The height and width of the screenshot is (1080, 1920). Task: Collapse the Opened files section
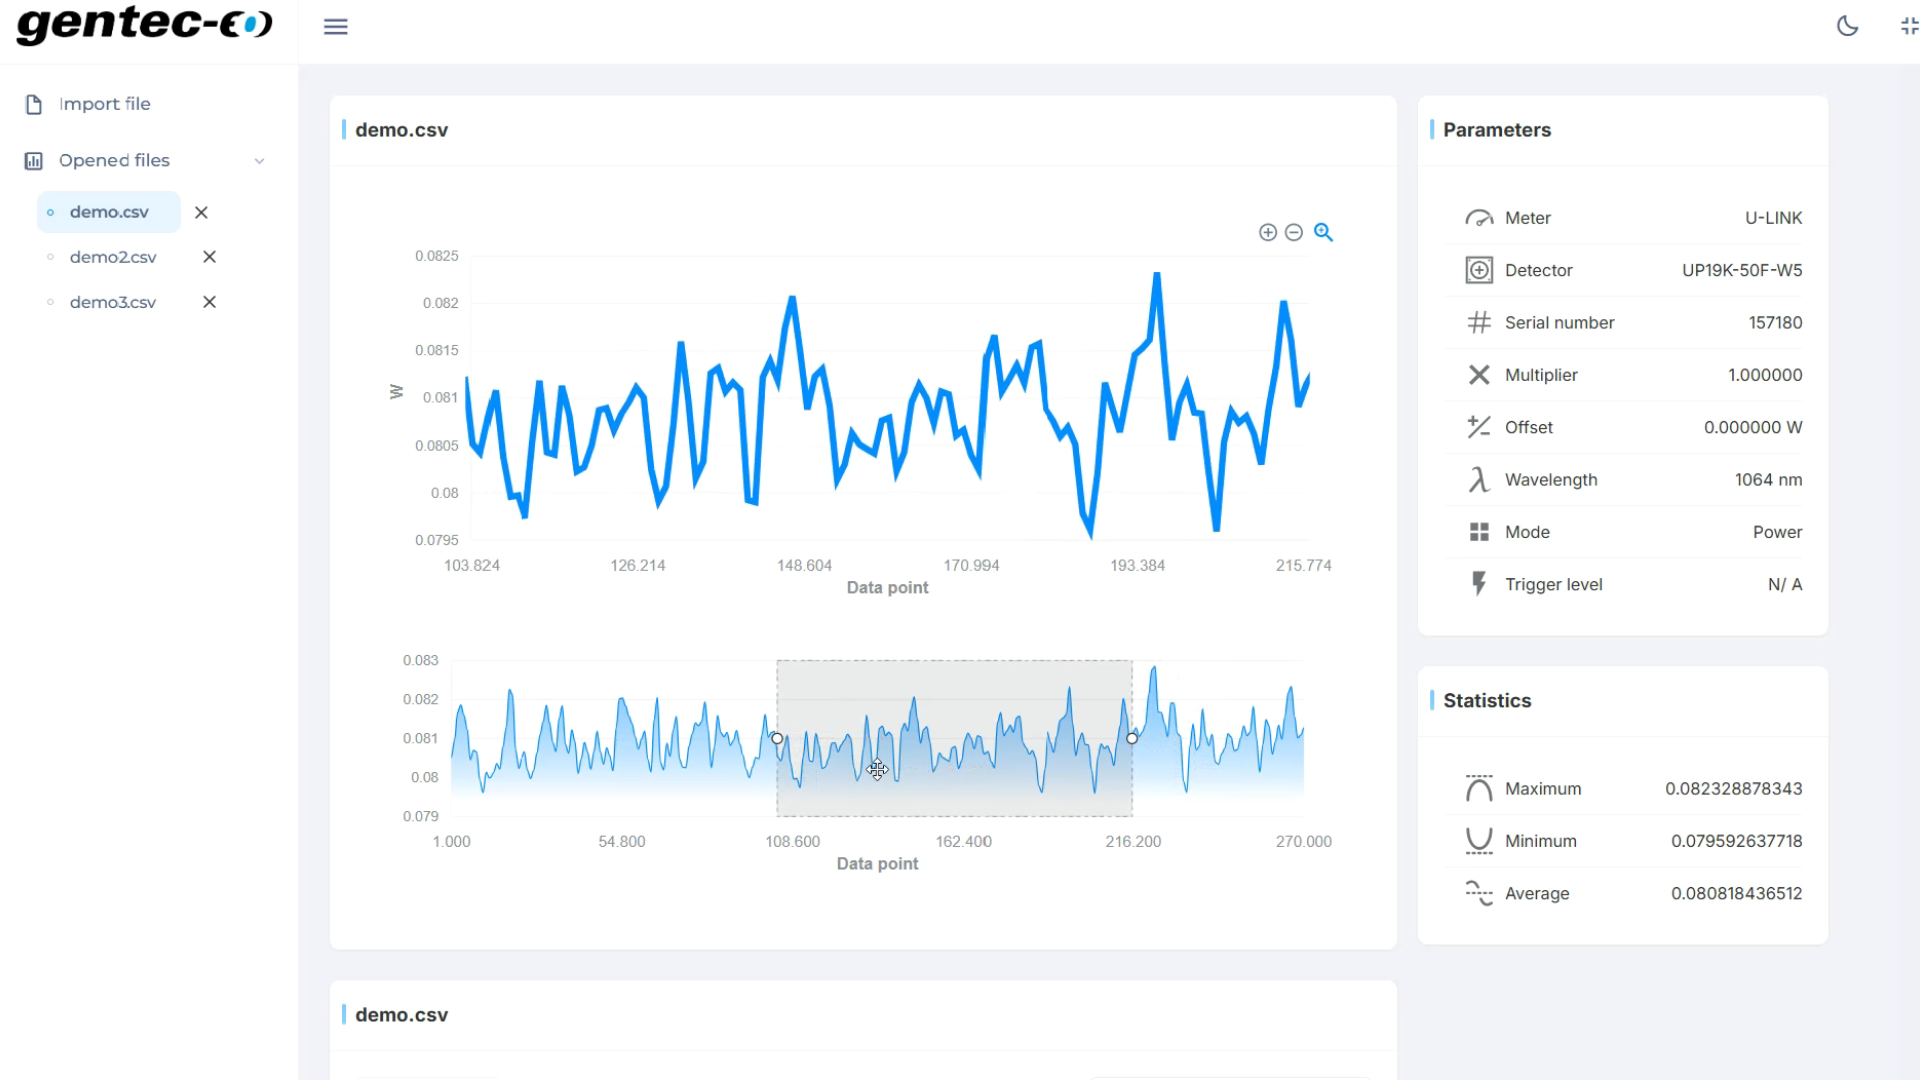pos(260,160)
